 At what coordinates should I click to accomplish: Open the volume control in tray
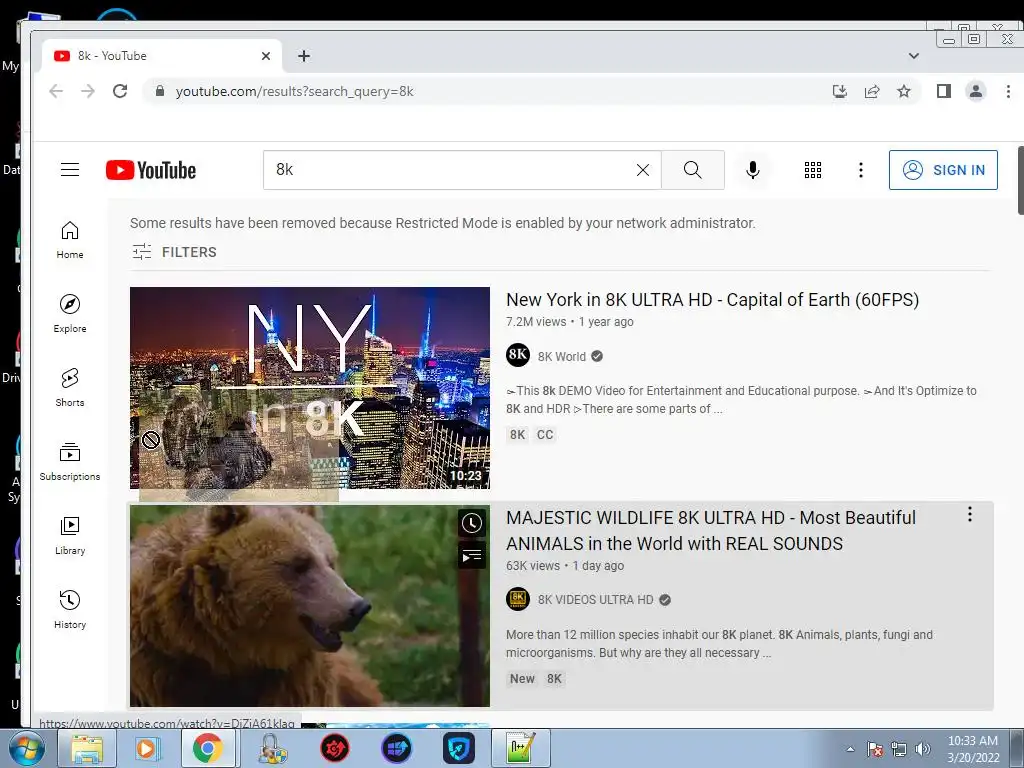923,749
